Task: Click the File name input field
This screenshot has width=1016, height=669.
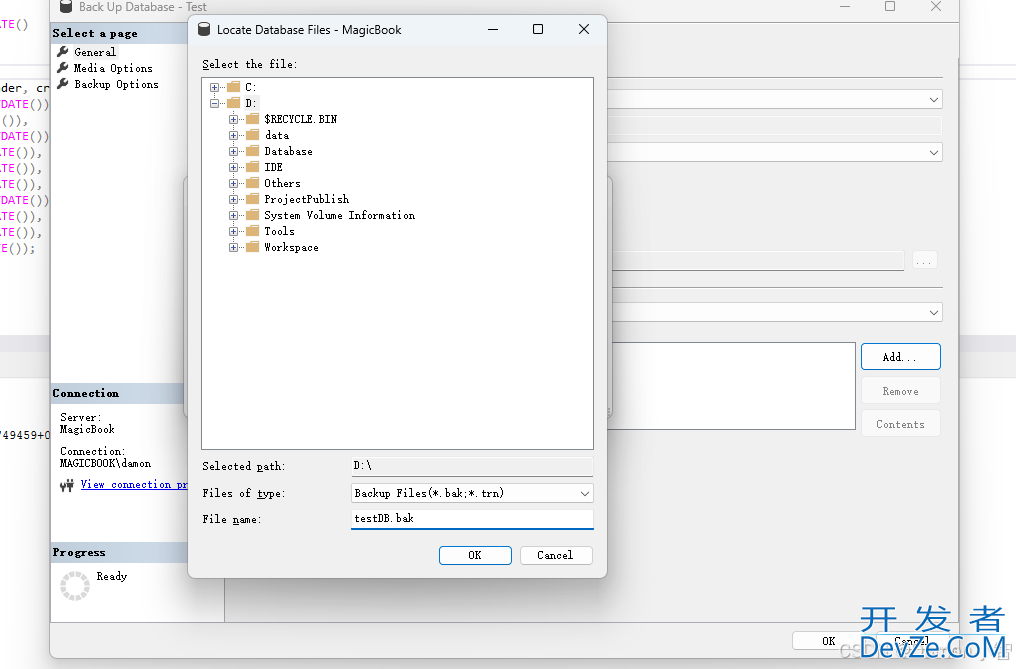Action: click(472, 519)
